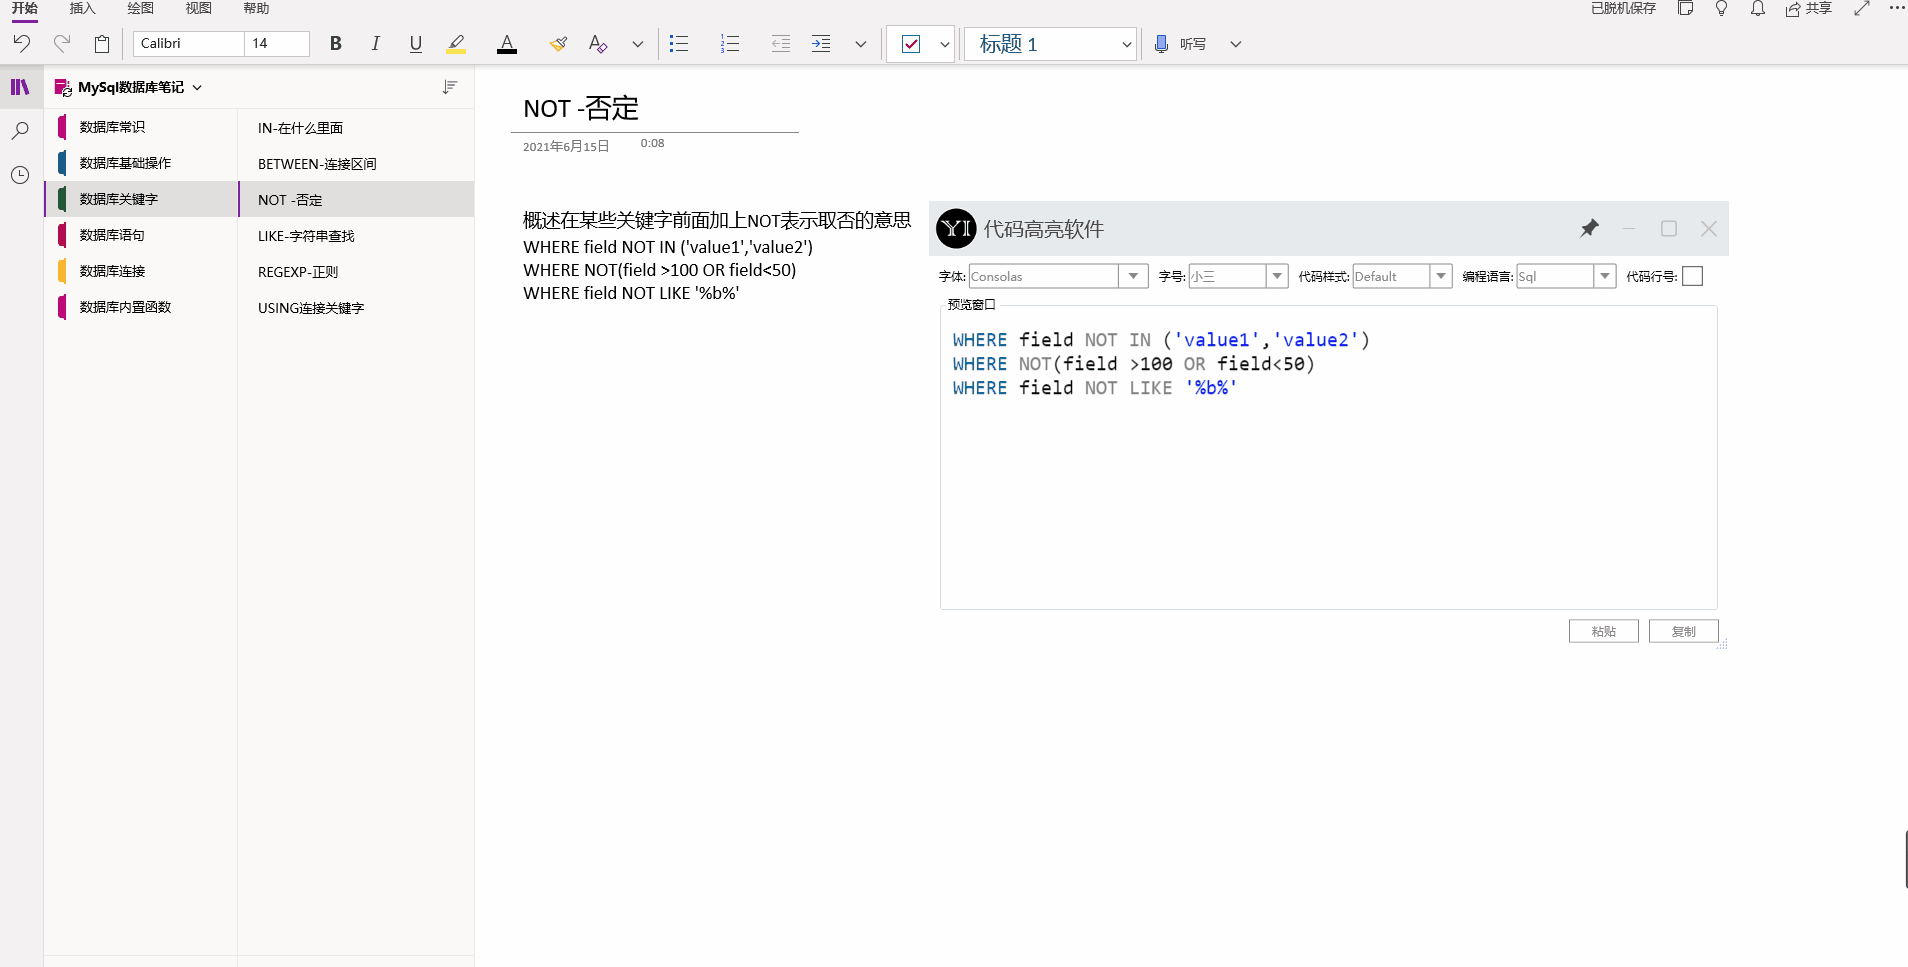This screenshot has width=1908, height=967.
Task: Open recent notes with the clock icon
Action: click(x=20, y=175)
